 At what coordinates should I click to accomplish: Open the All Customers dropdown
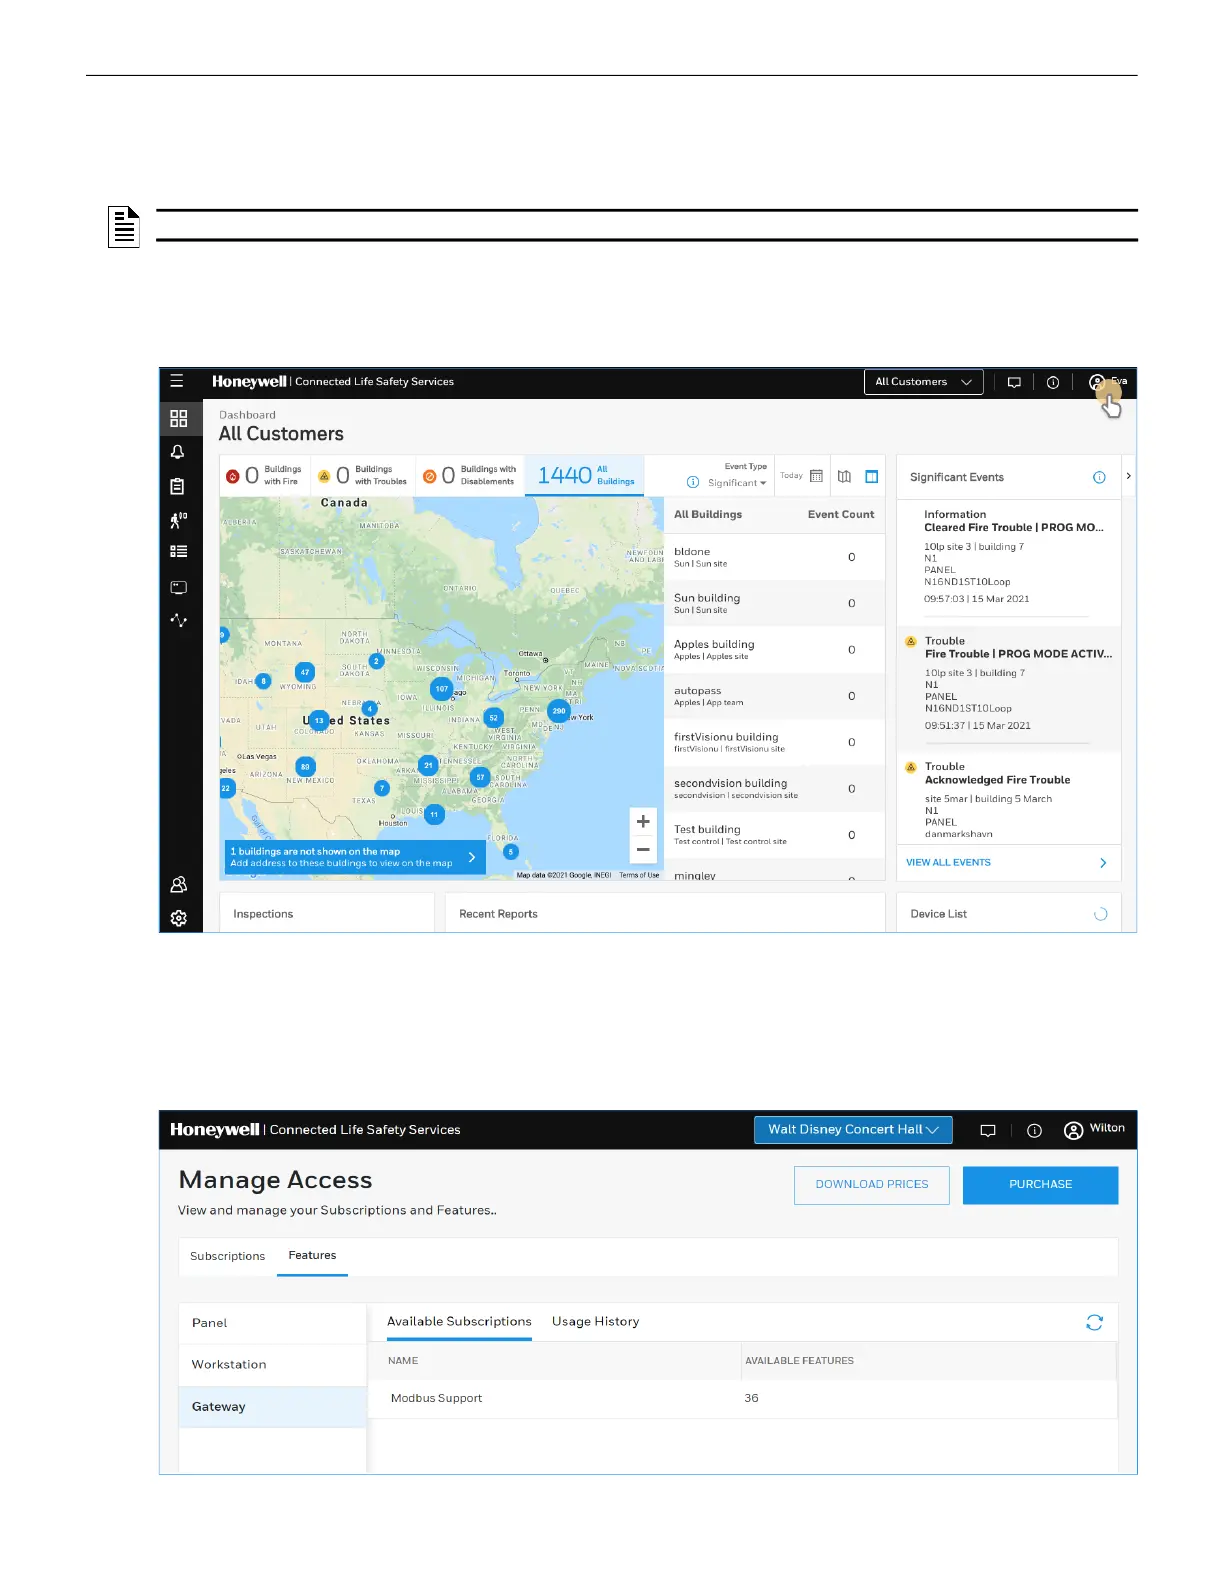tap(923, 382)
